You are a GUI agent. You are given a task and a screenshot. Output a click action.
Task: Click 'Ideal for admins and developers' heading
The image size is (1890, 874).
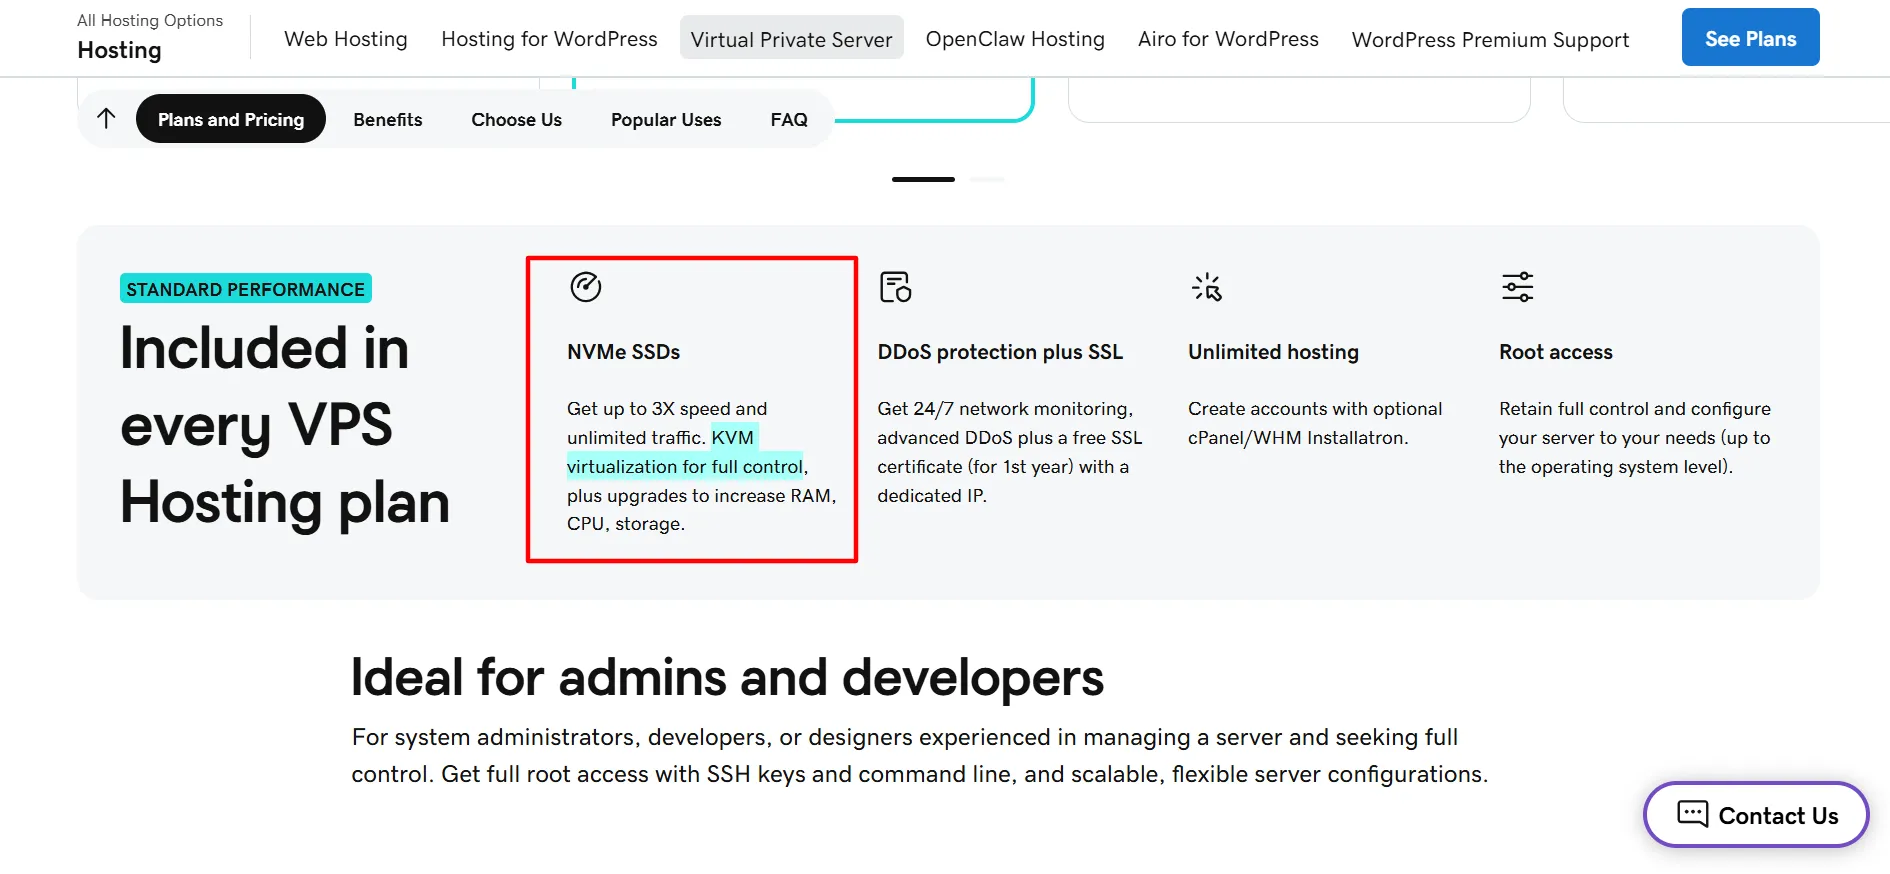[x=727, y=678]
